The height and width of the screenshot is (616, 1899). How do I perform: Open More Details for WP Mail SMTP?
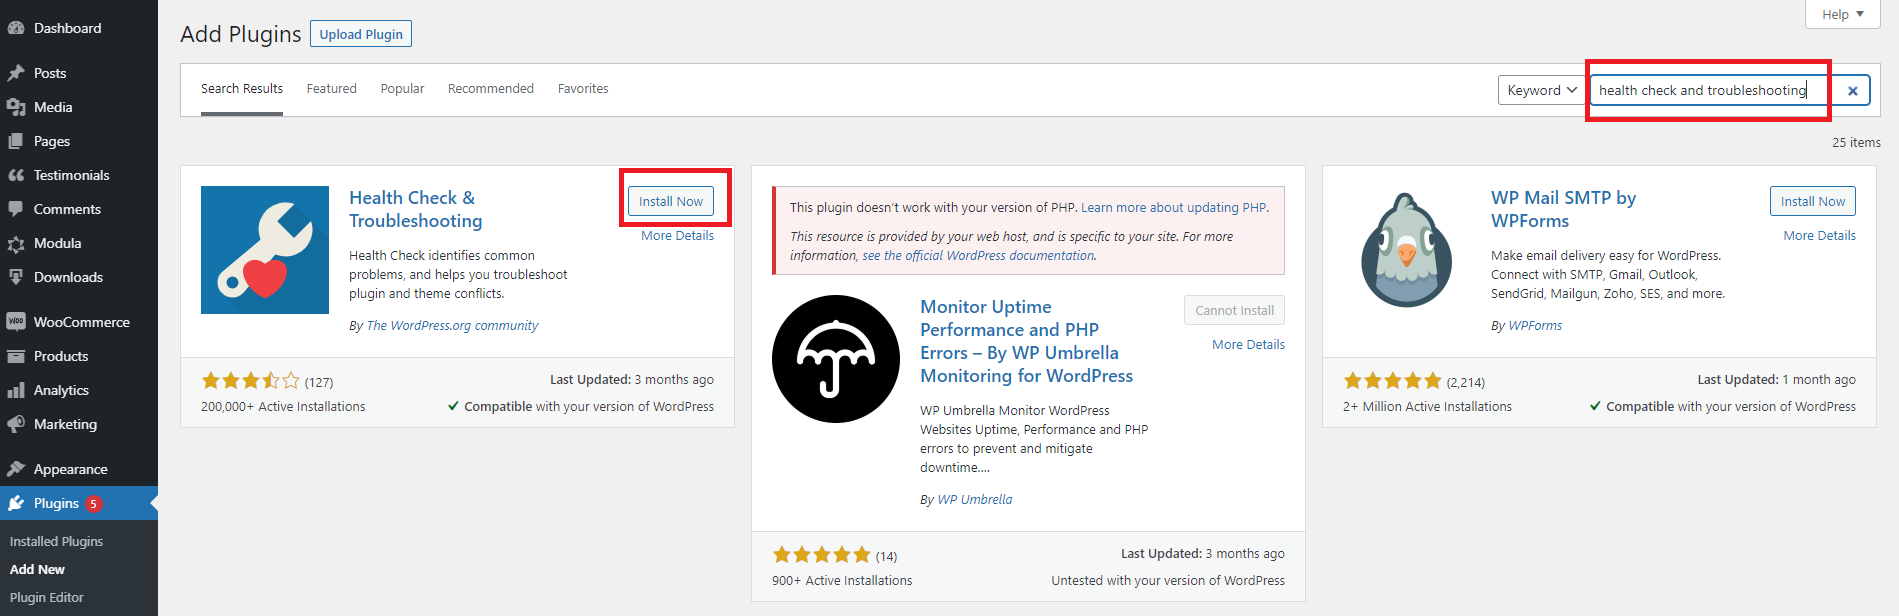[x=1820, y=236]
